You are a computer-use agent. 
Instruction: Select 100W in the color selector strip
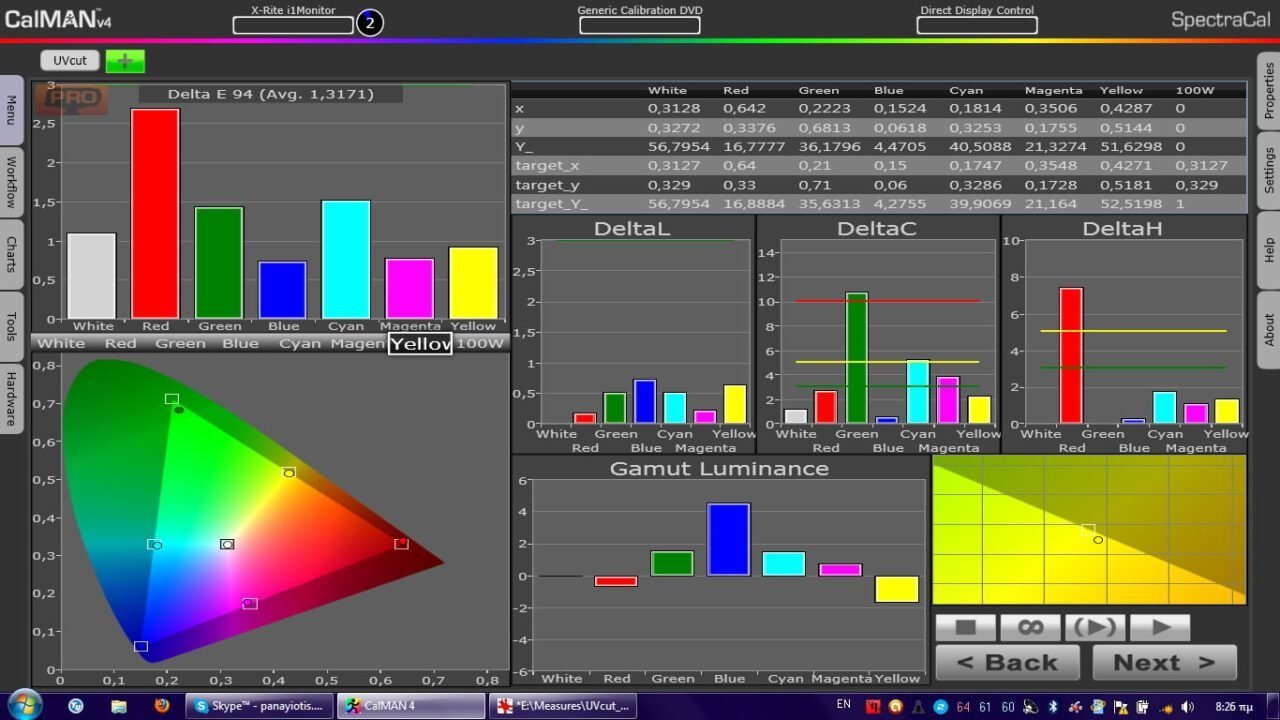480,343
